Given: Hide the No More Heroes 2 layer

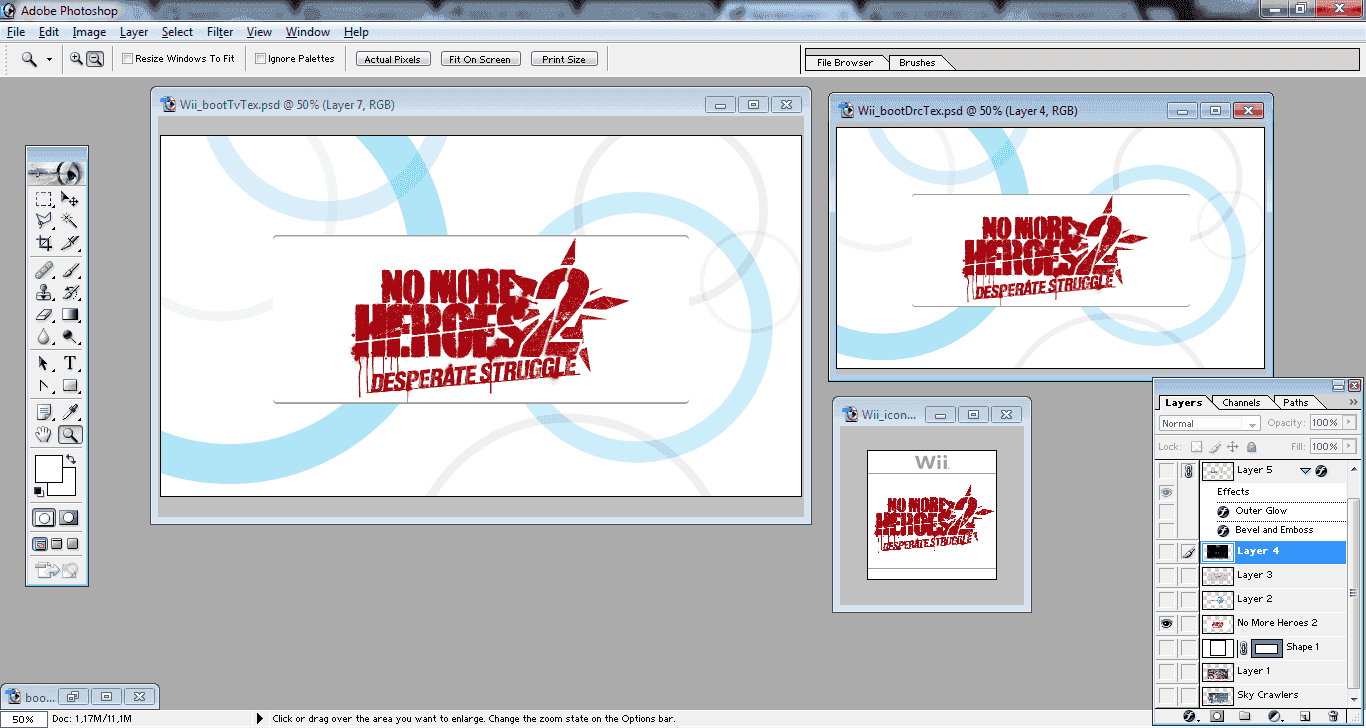Looking at the screenshot, I should (x=1166, y=623).
